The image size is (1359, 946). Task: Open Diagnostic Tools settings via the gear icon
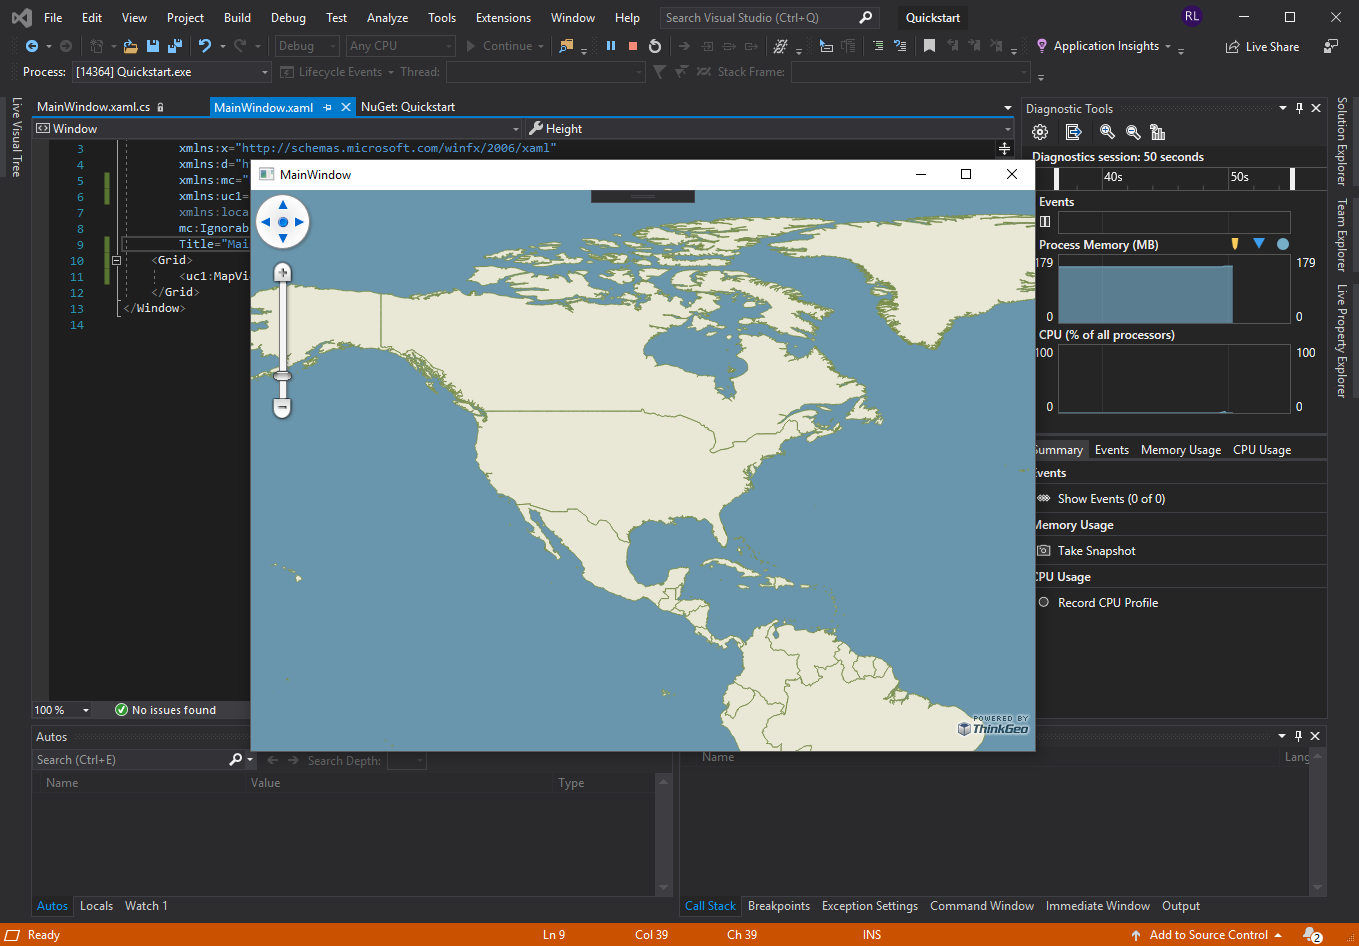point(1040,131)
